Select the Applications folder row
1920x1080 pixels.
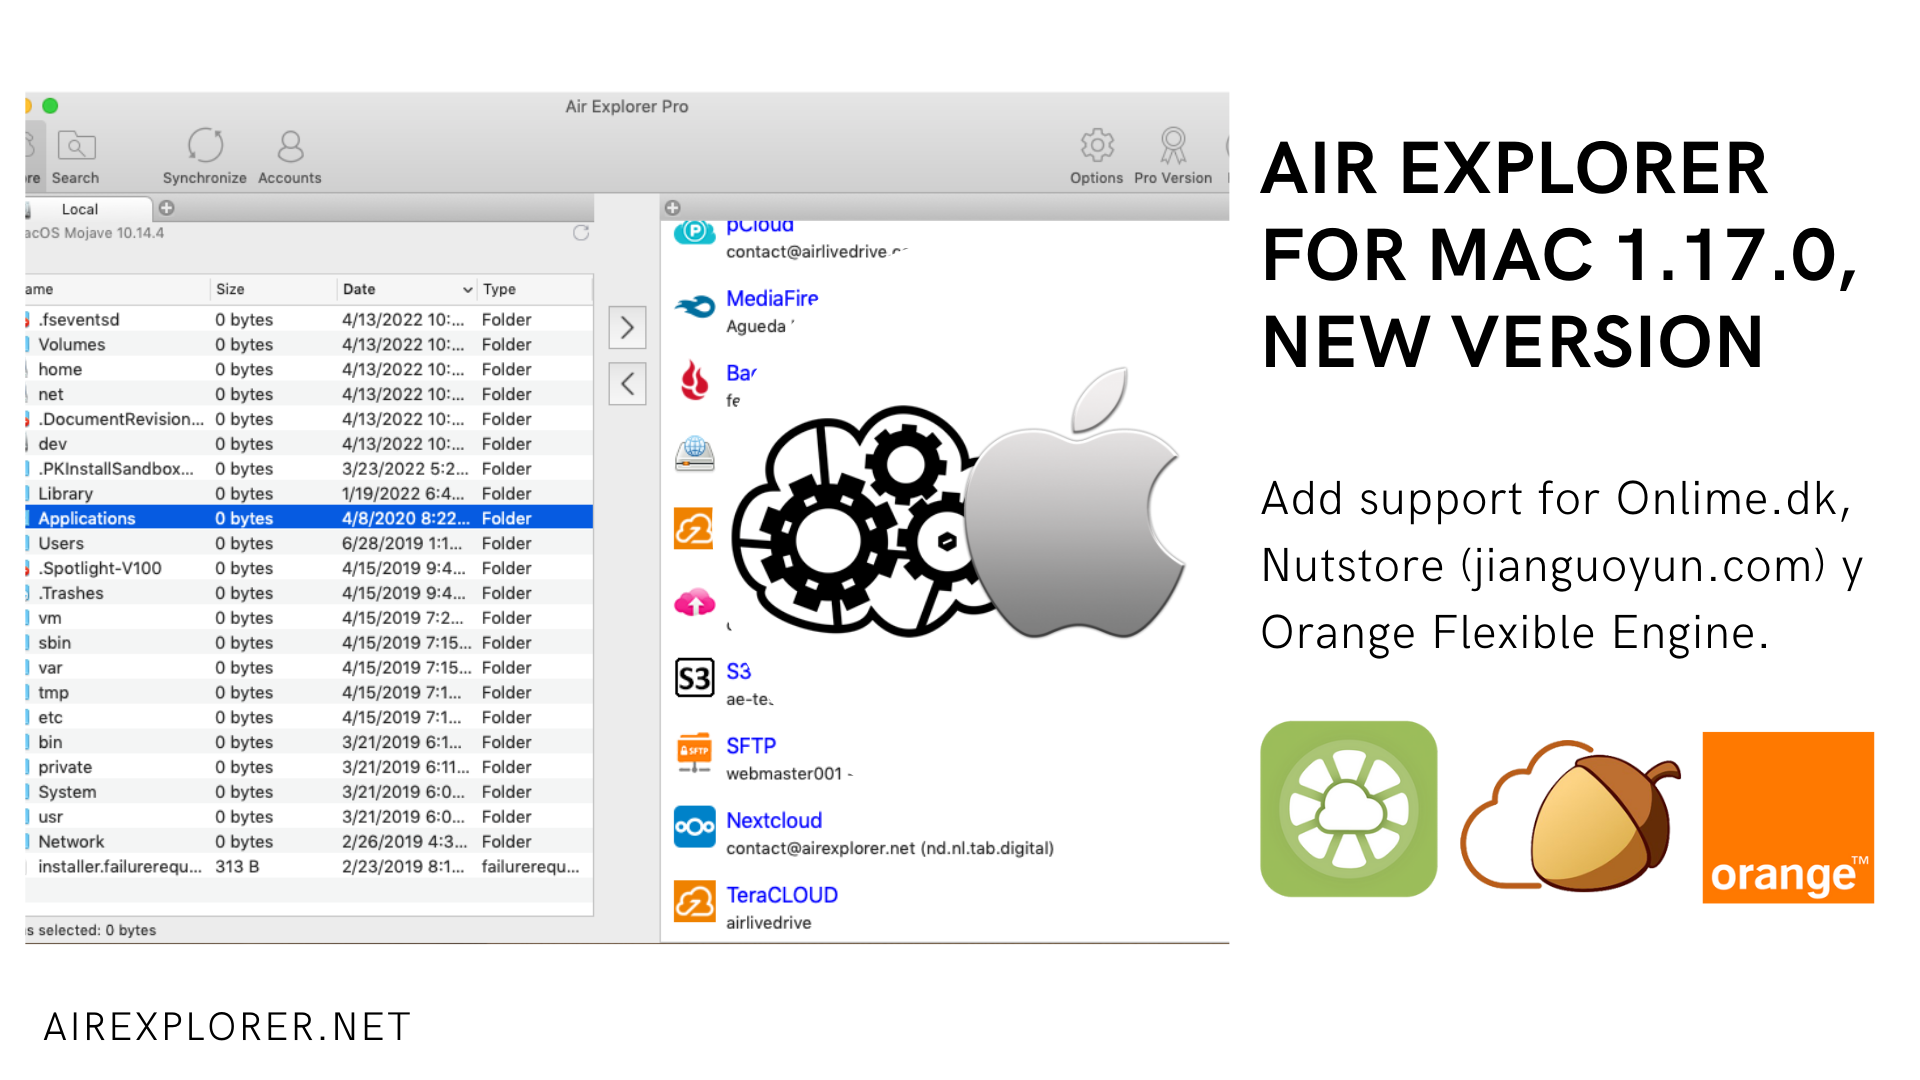(87, 518)
